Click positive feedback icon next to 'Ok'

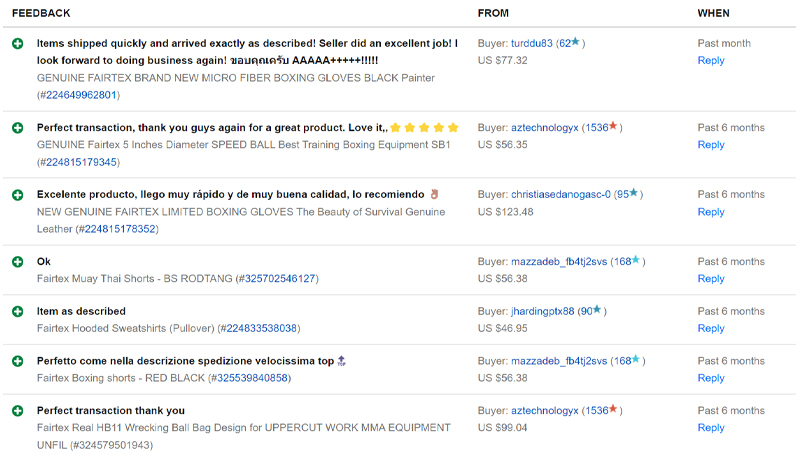click(x=18, y=262)
